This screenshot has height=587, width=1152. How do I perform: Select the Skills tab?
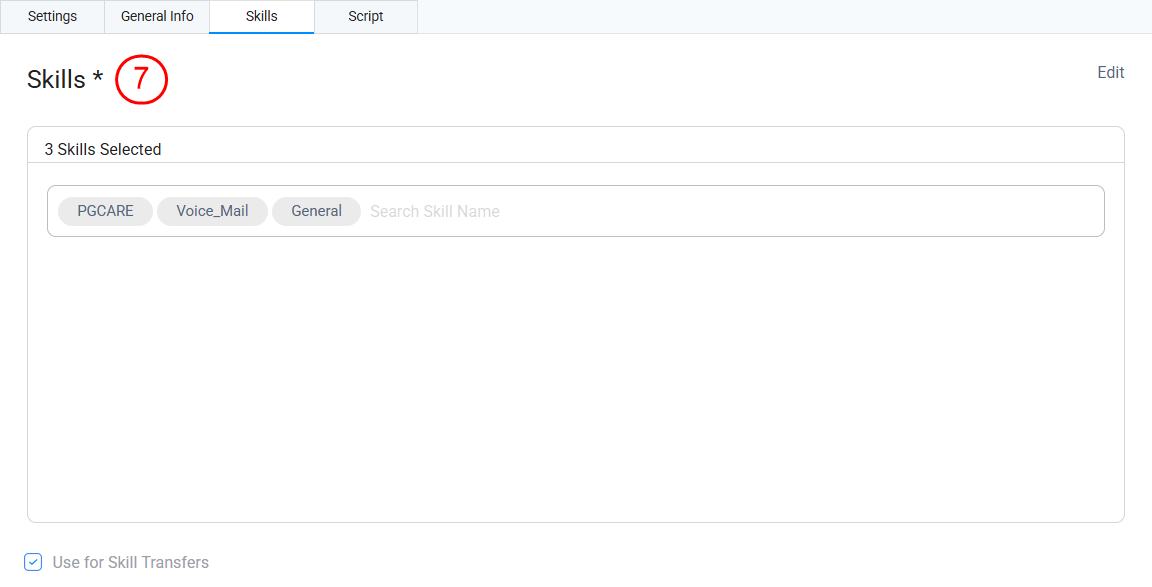(x=261, y=17)
